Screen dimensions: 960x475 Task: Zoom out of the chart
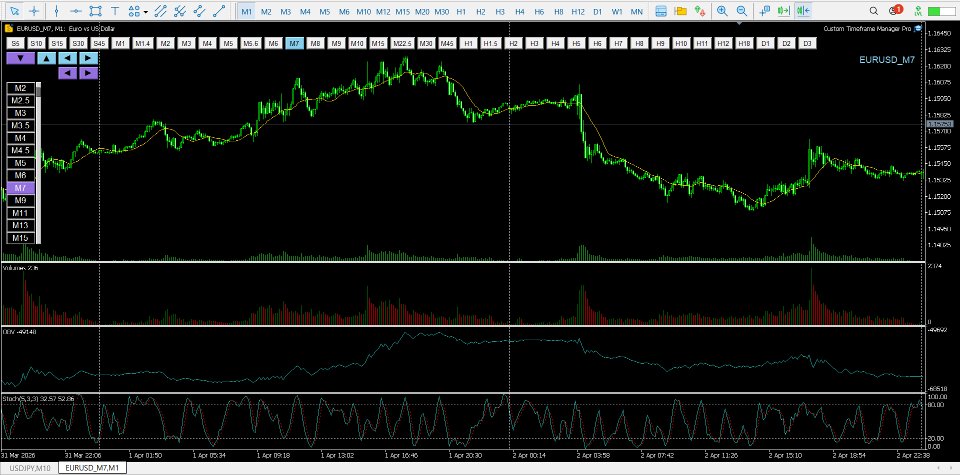(x=741, y=11)
